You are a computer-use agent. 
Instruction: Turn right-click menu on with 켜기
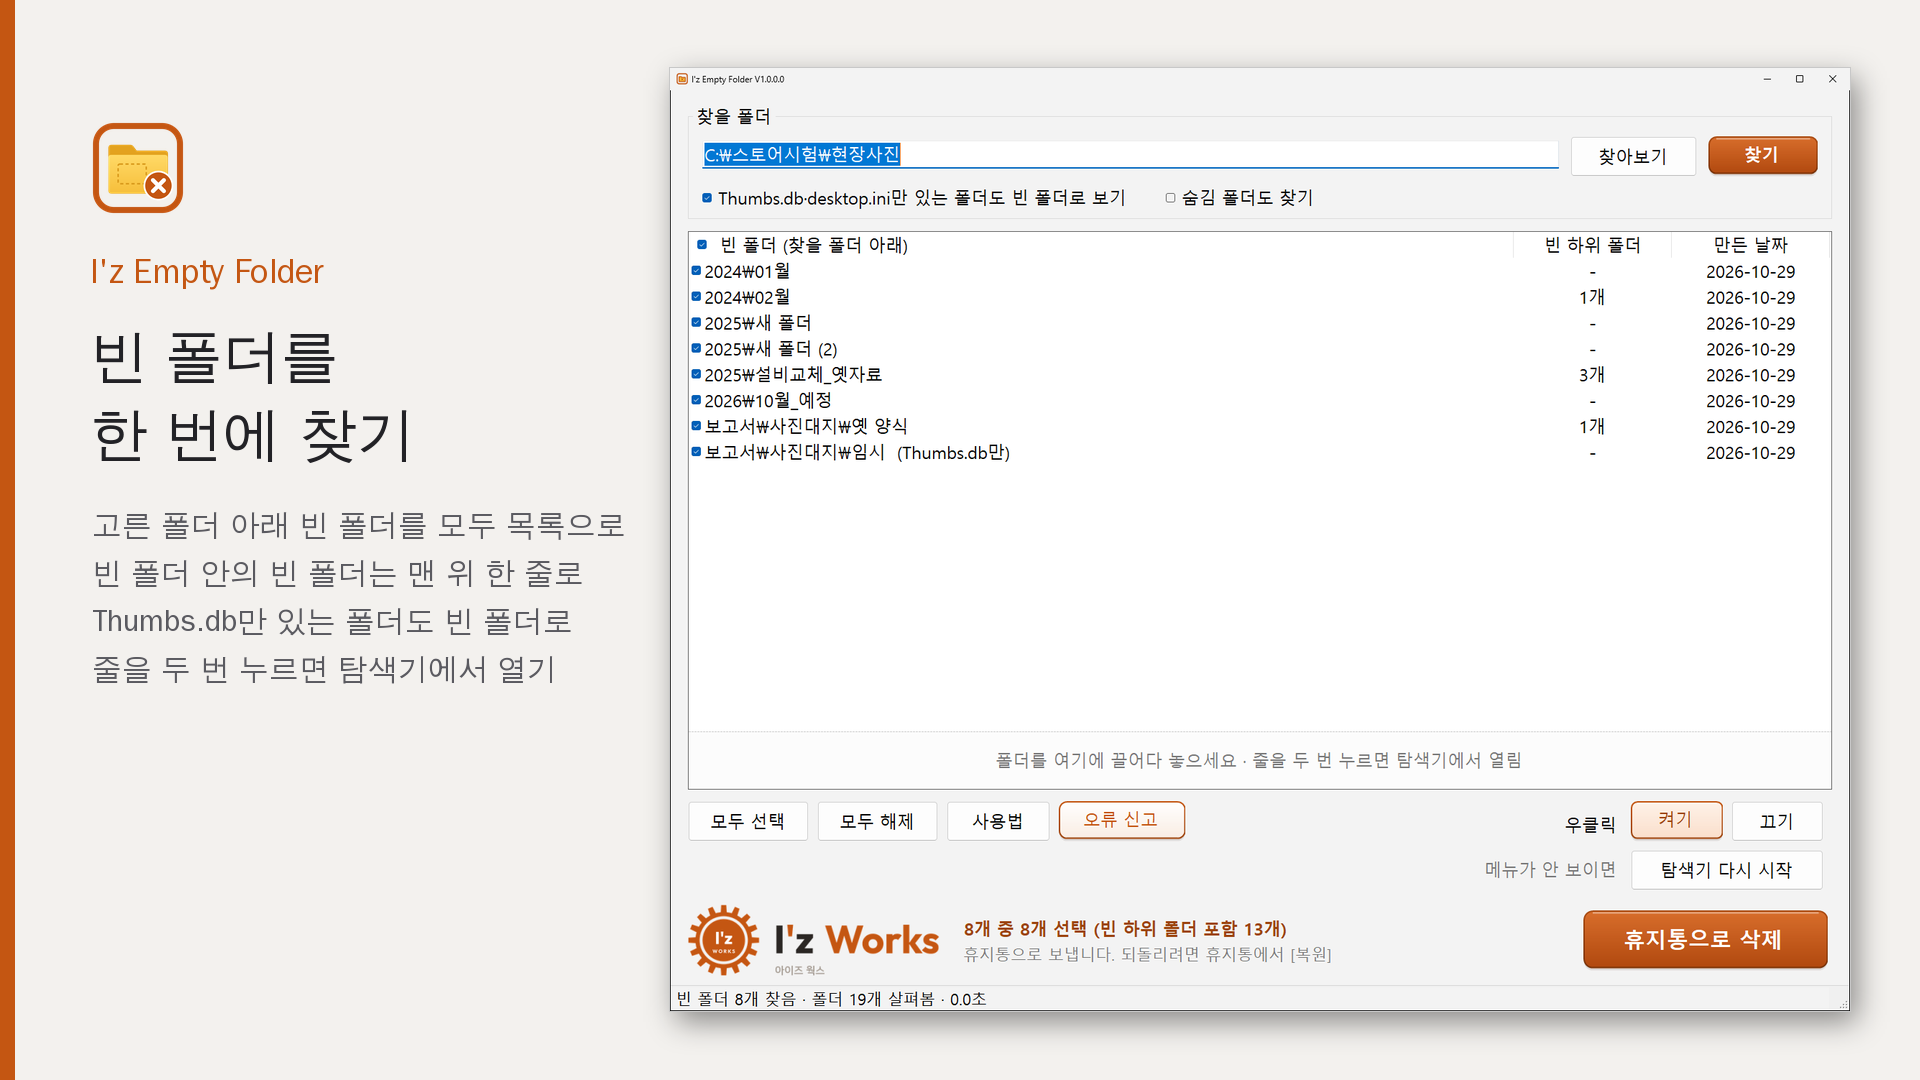click(x=1676, y=820)
